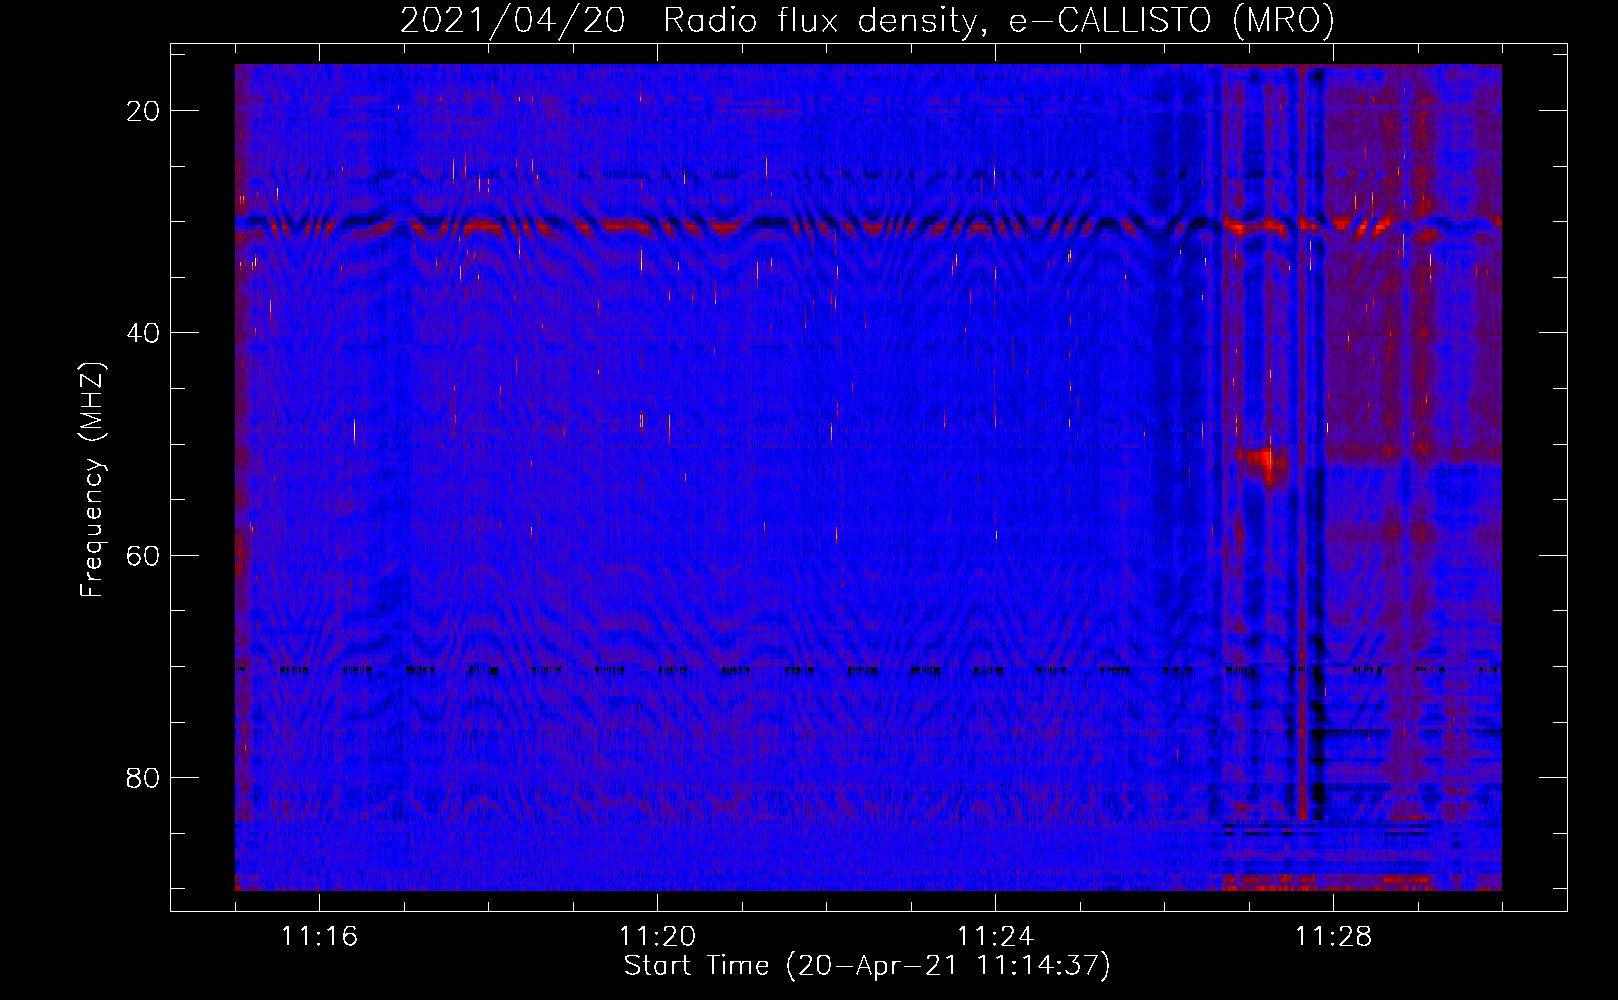
Task: Click the '40' frequency tick label
Action: point(143,333)
